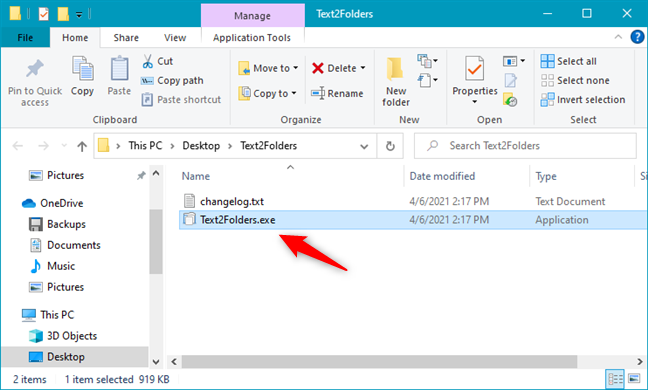Expand the Delete options arrow
648x390 pixels.
coord(363,68)
